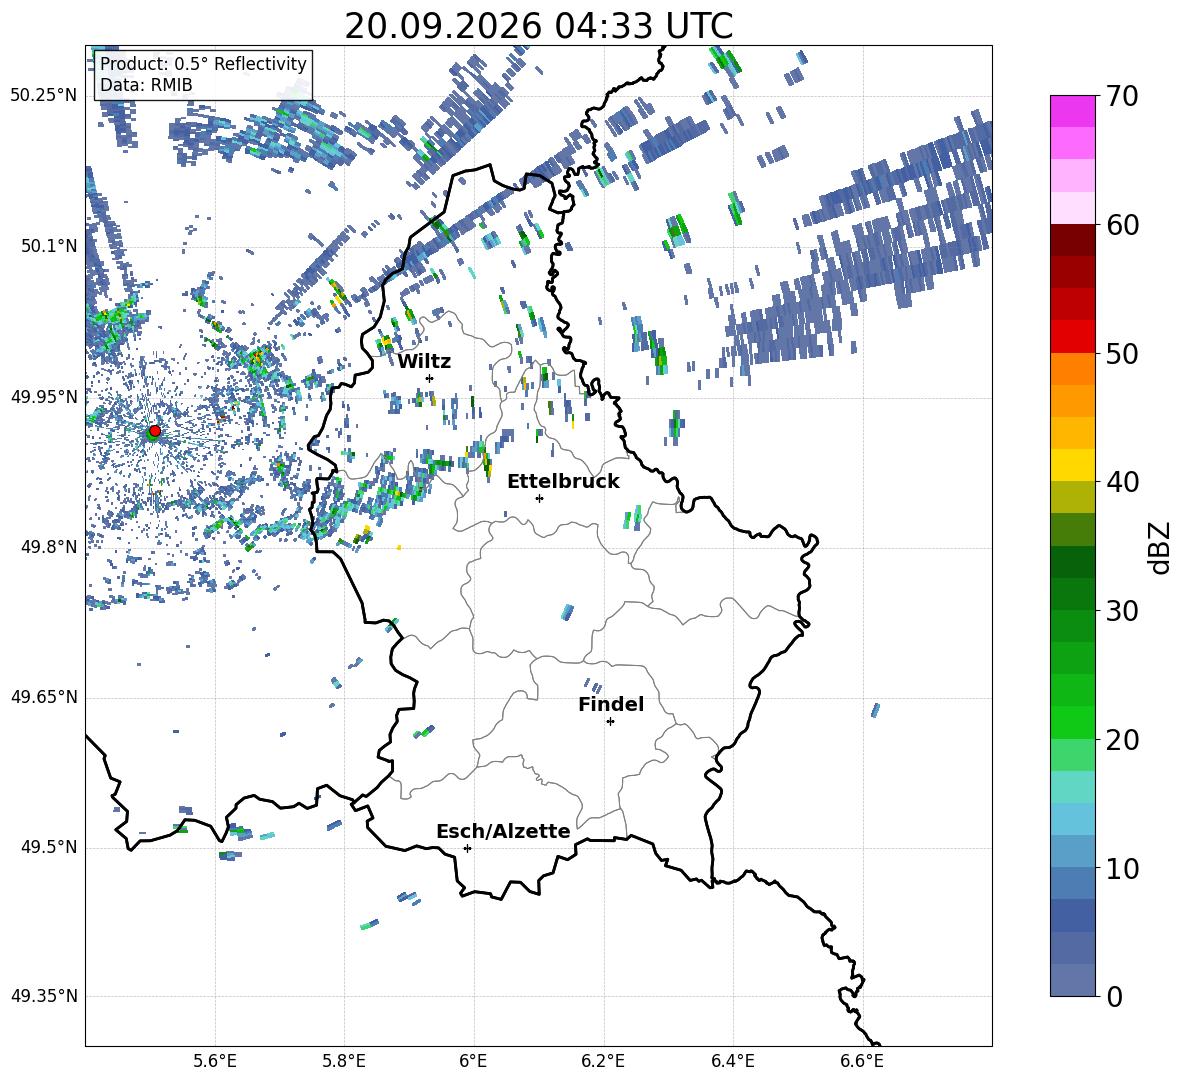The height and width of the screenshot is (1081, 1184).
Task: Click the 50.25°N latitude tick label
Action: coord(44,96)
